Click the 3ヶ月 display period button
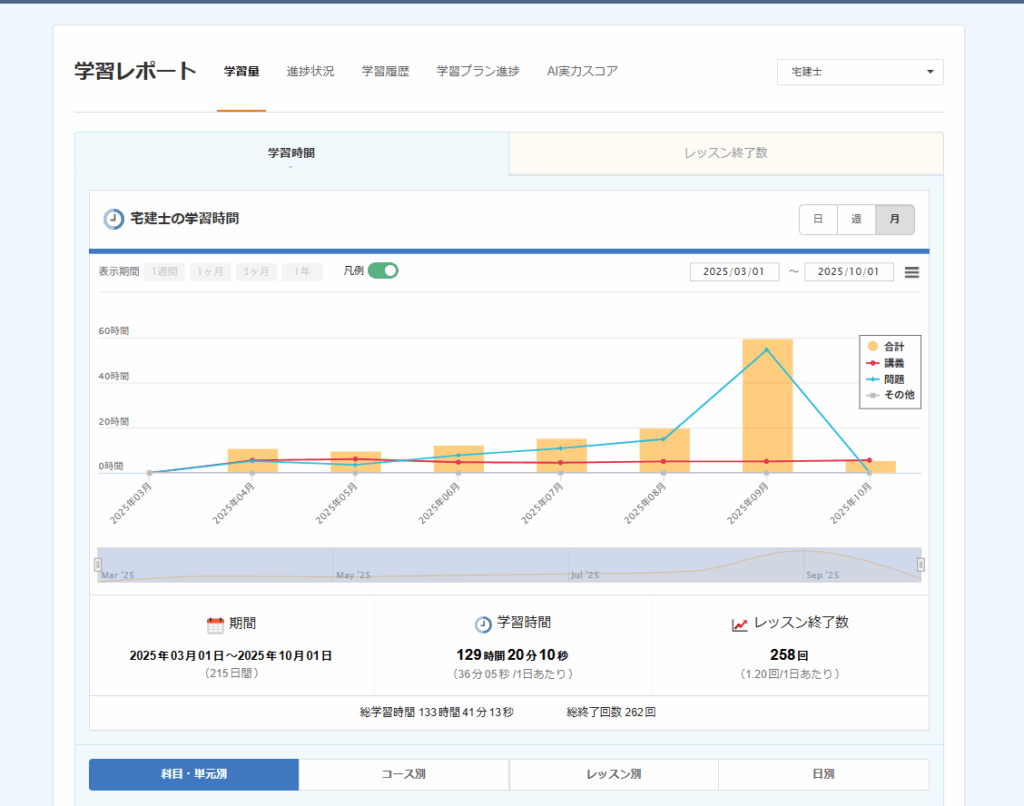This screenshot has height=806, width=1024. coord(256,272)
